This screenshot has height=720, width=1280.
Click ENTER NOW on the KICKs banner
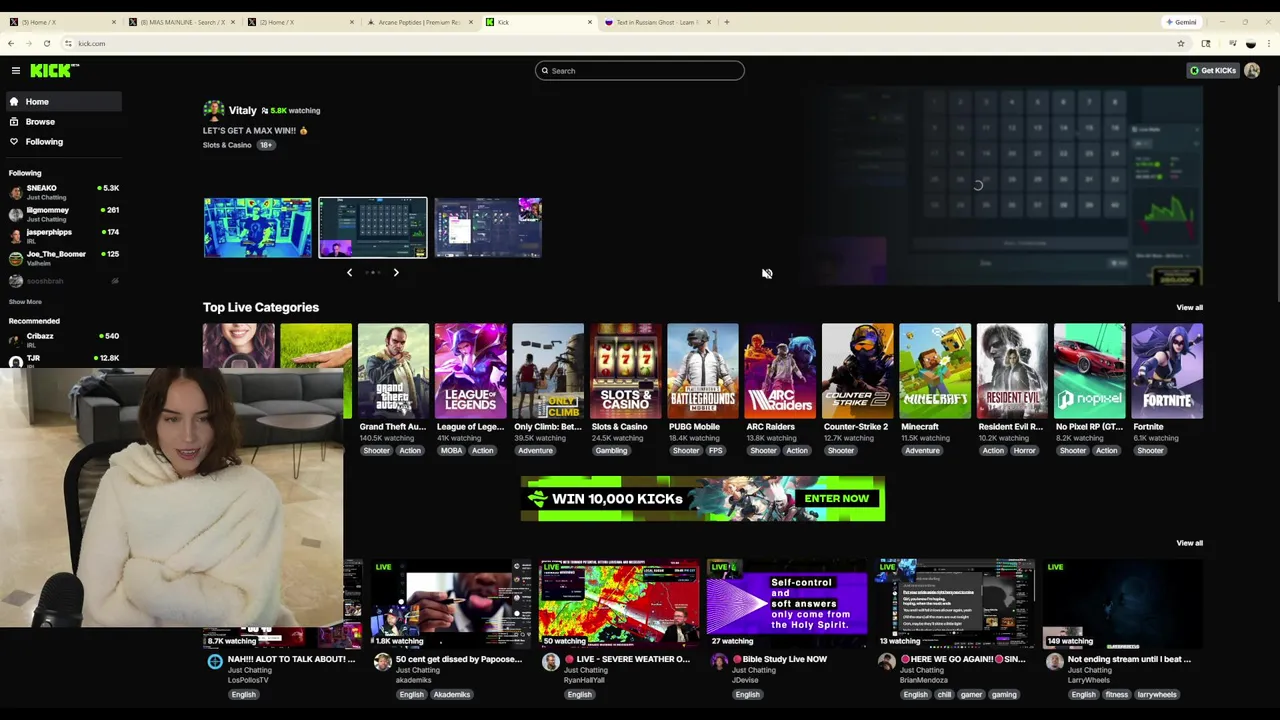836,498
